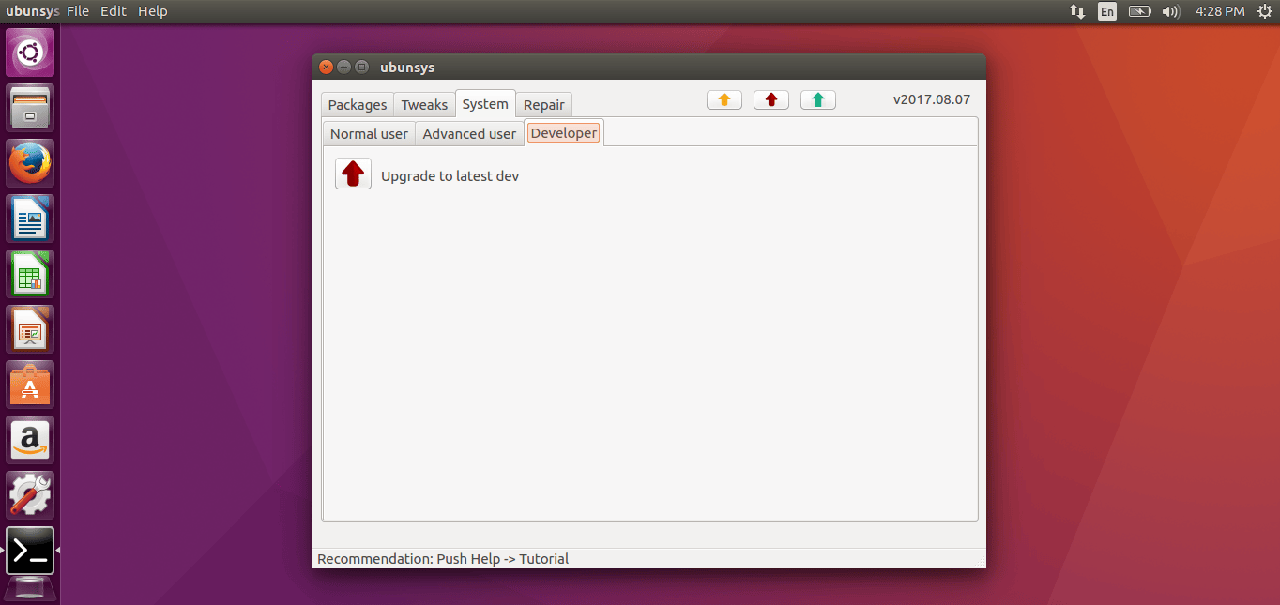Open the Repair tab
The width and height of the screenshot is (1280, 605).
click(x=544, y=105)
